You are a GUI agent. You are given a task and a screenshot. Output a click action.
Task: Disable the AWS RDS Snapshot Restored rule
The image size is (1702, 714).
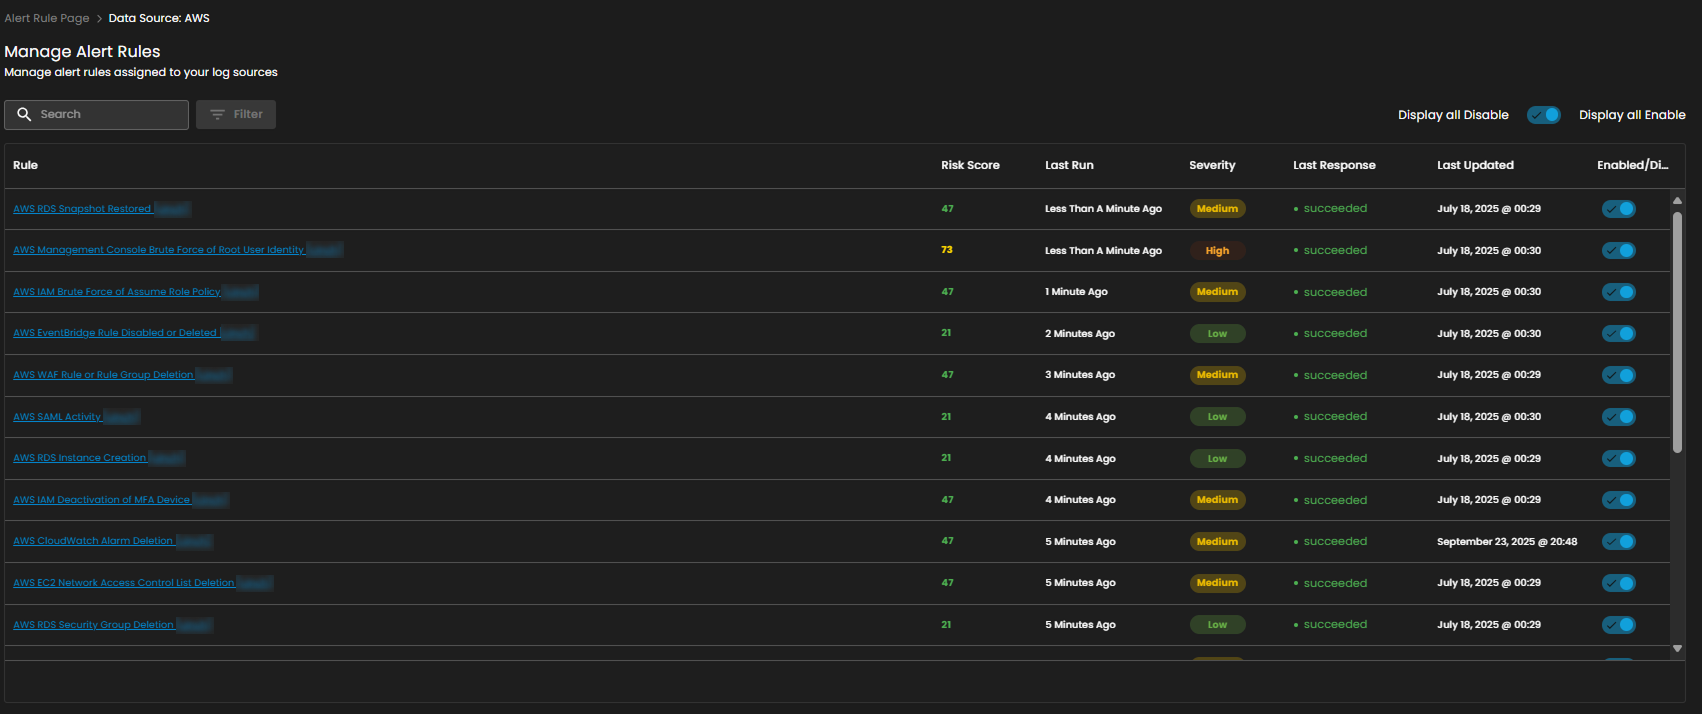coord(1618,209)
